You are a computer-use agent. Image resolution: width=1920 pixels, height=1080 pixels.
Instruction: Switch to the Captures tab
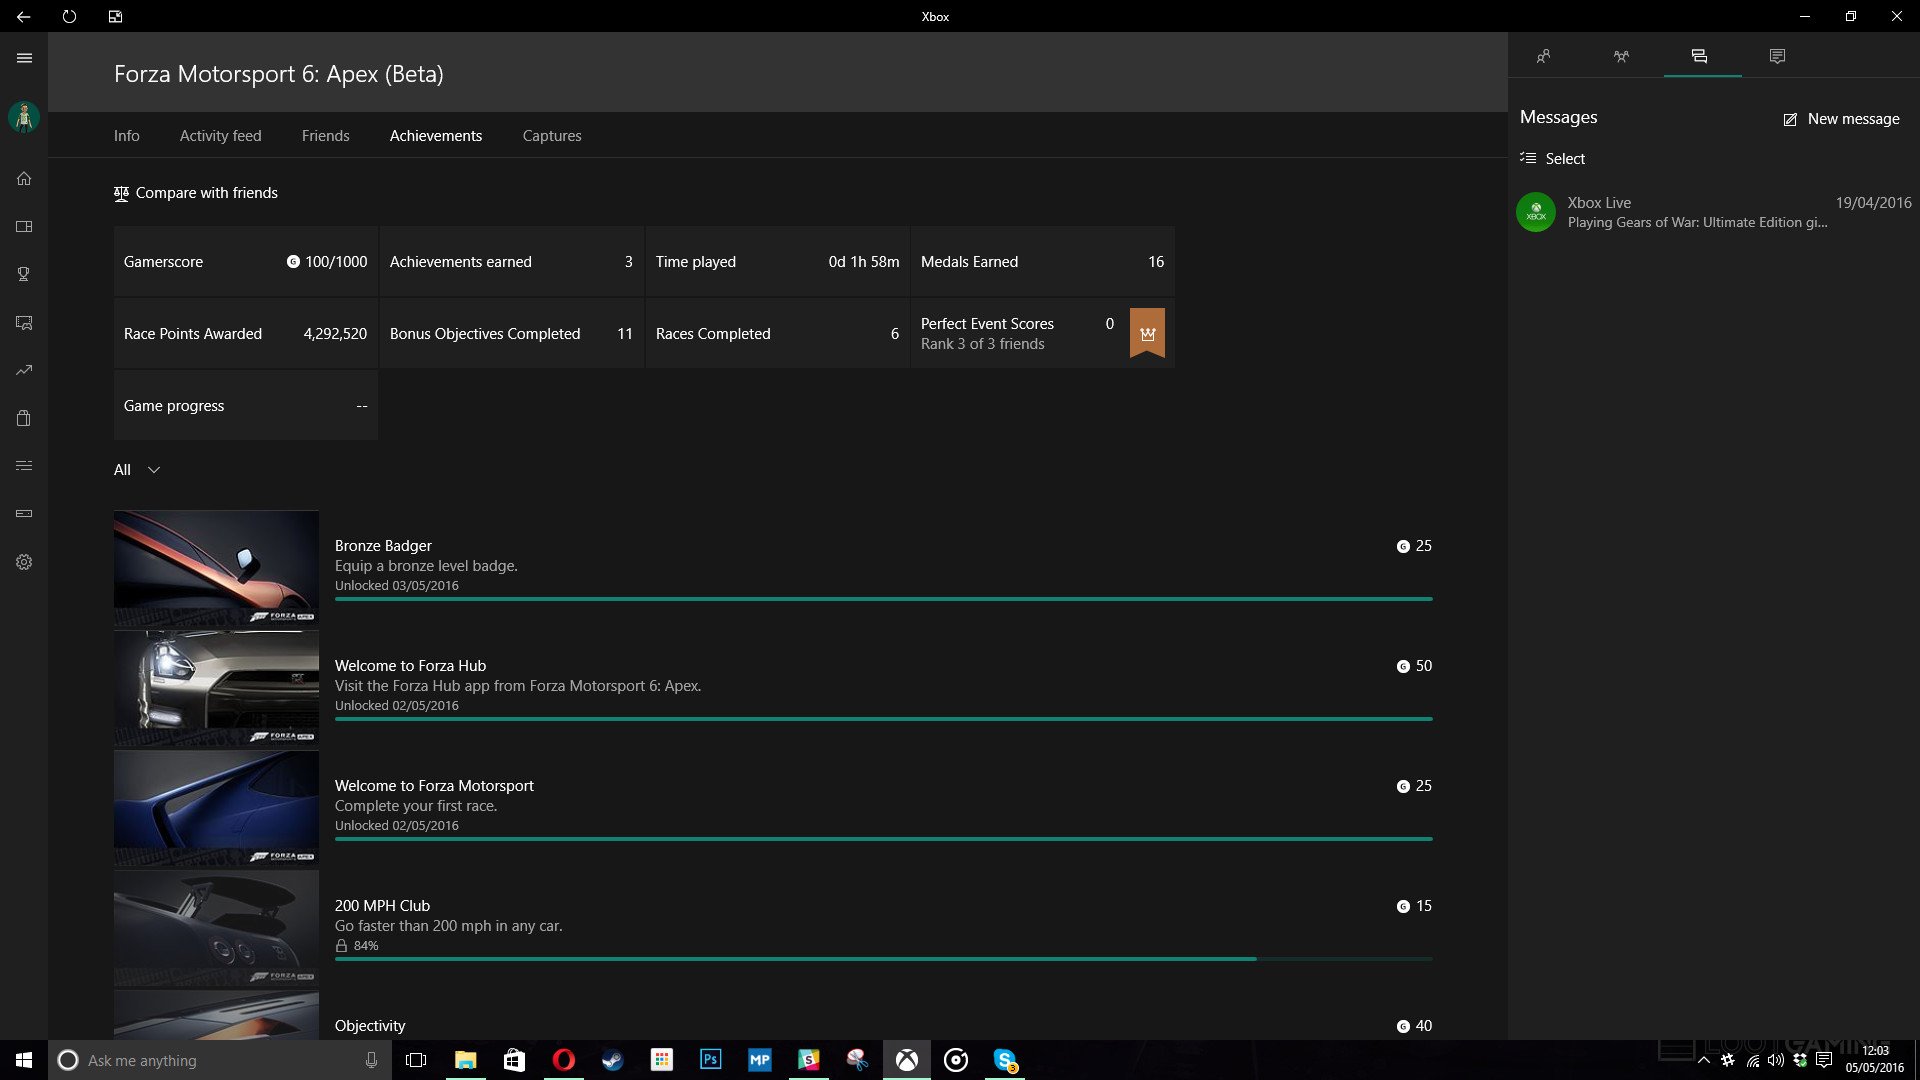[x=551, y=136]
